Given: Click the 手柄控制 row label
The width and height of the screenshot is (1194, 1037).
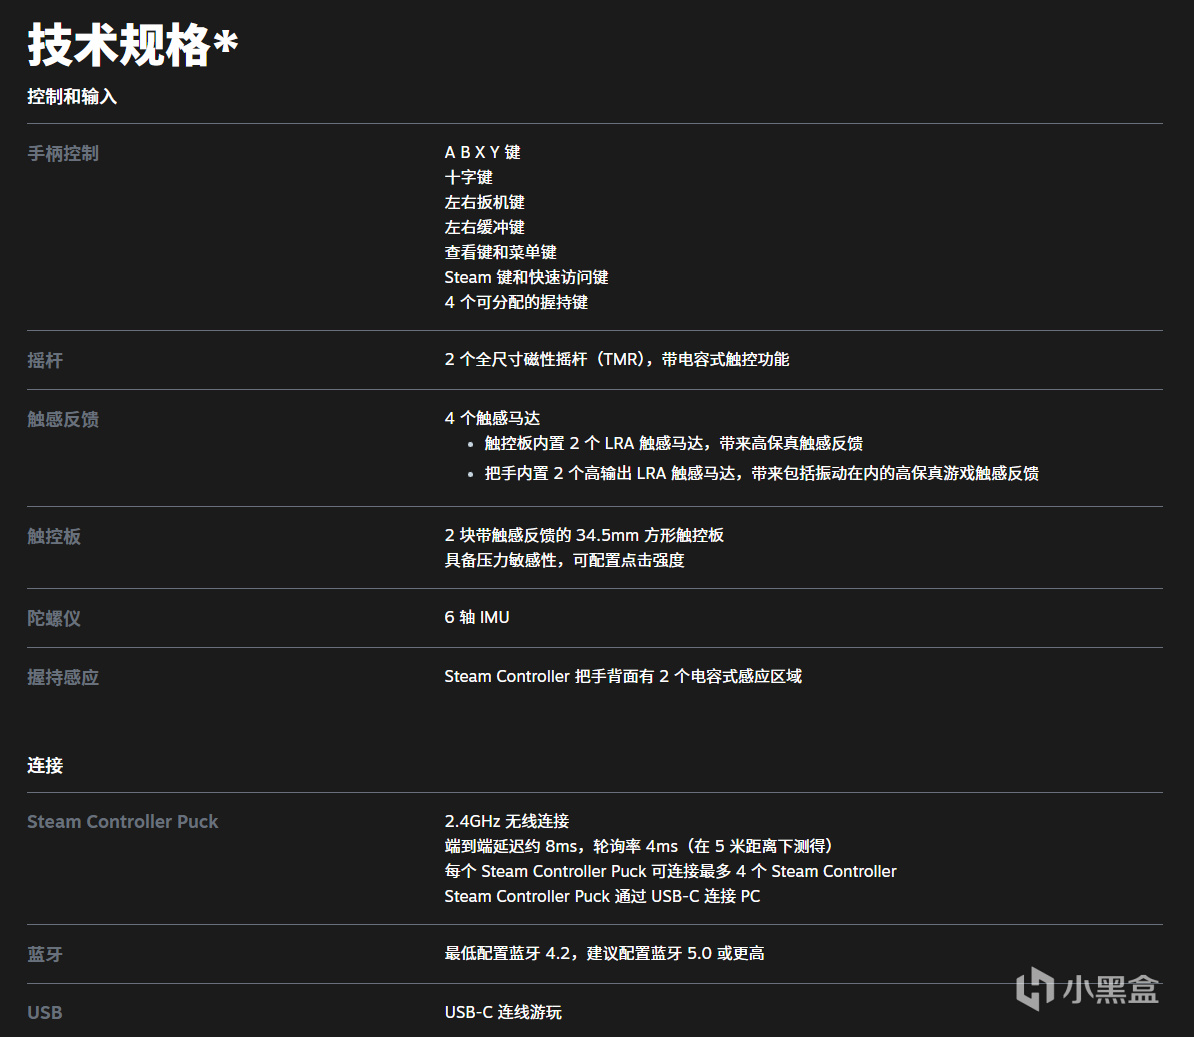Looking at the screenshot, I should 62,153.
